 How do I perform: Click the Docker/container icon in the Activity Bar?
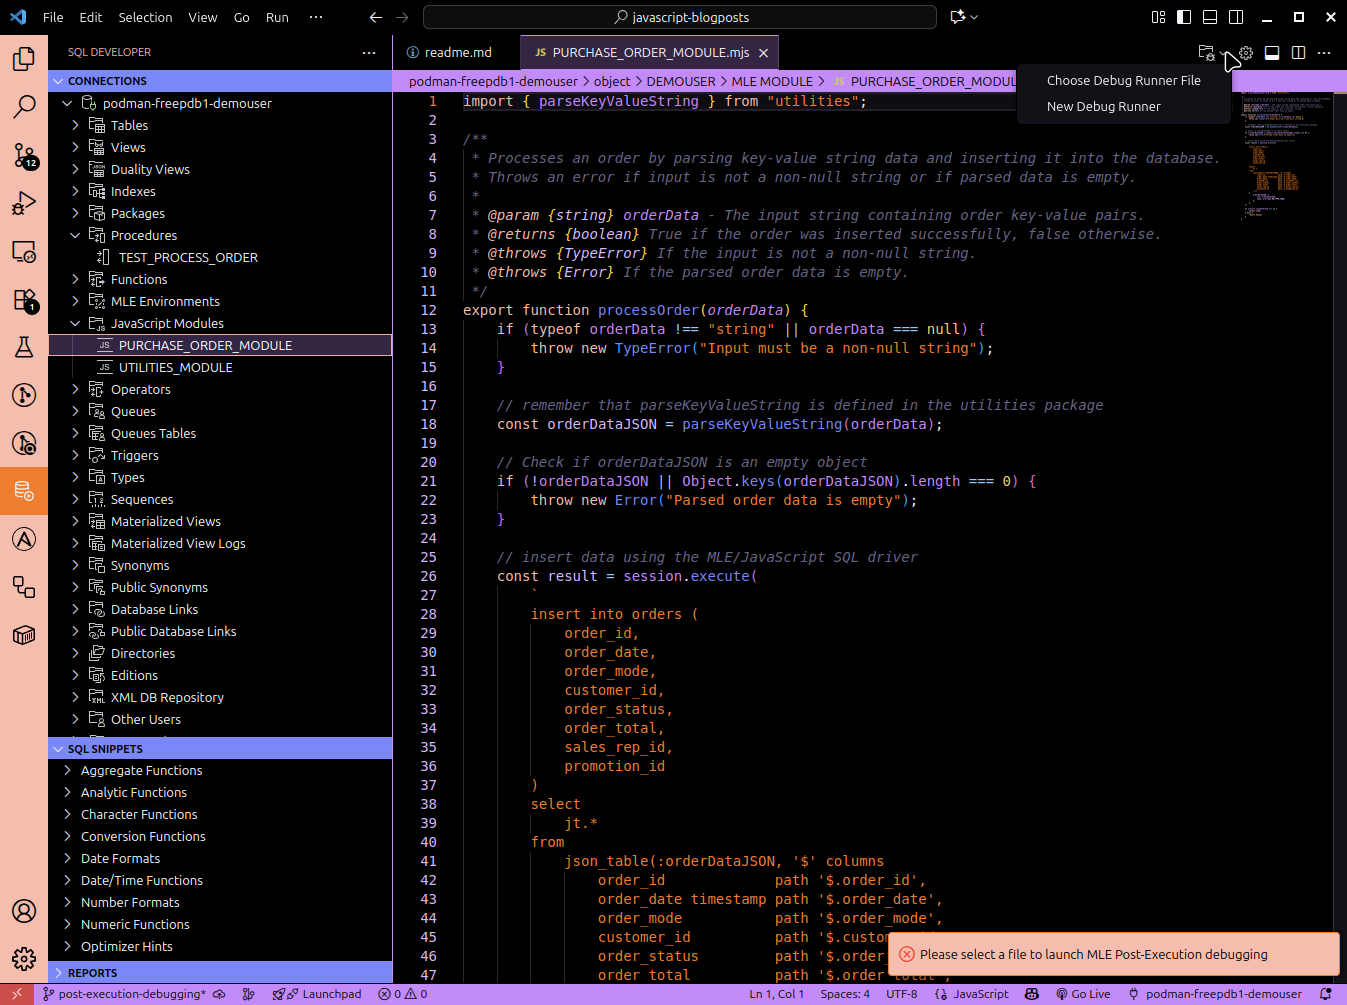tap(24, 635)
